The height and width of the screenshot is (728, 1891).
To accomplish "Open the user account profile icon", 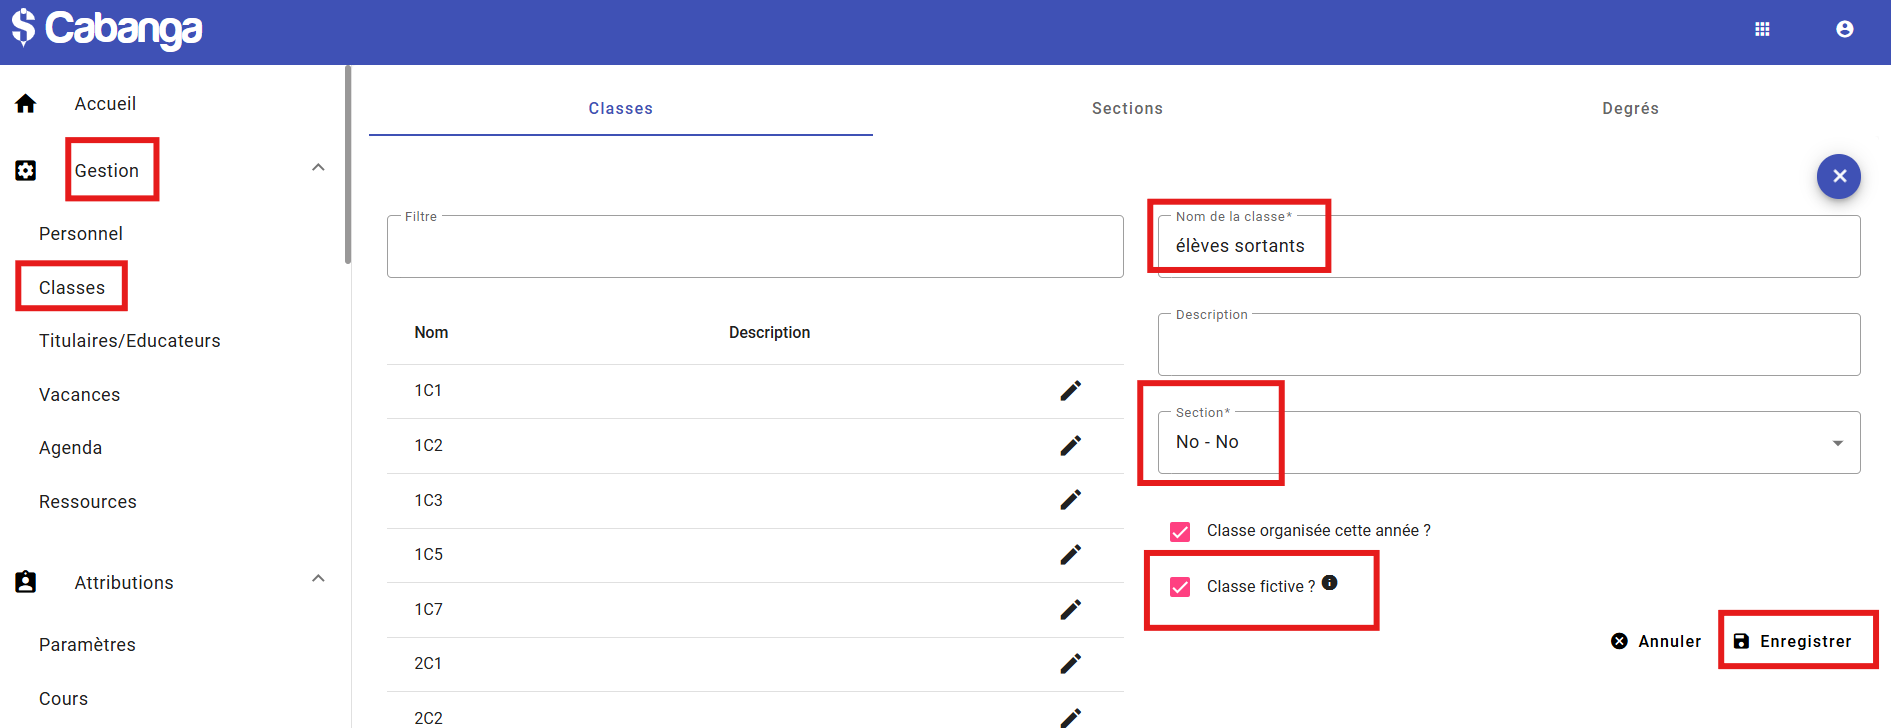I will point(1844,29).
